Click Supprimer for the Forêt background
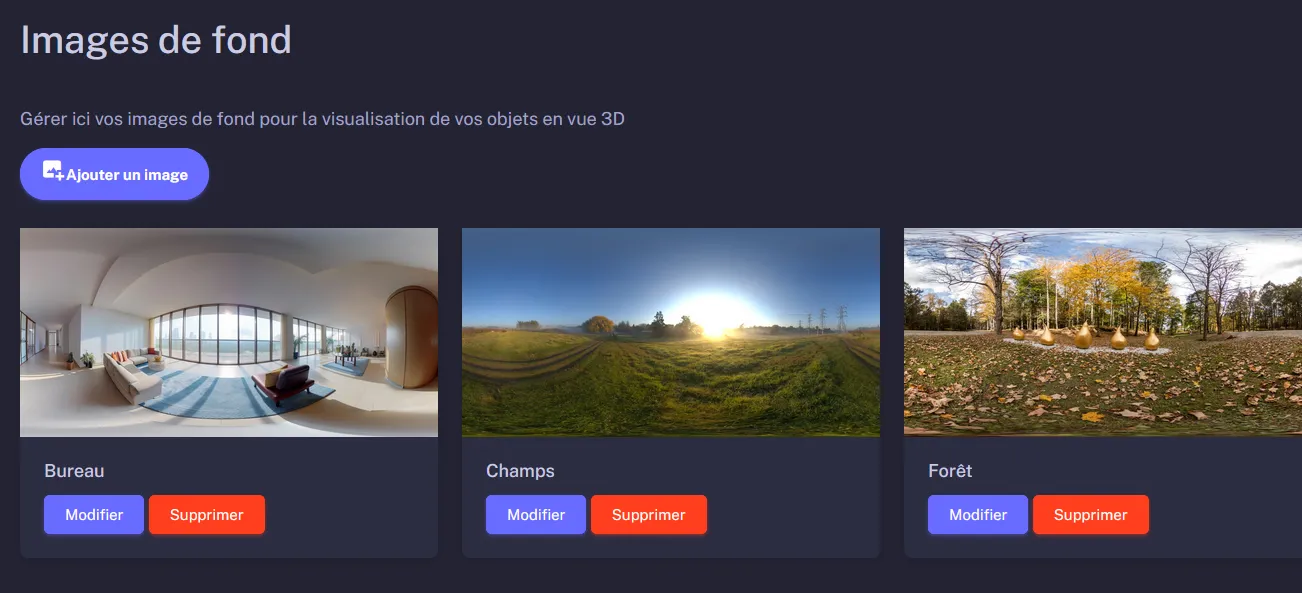This screenshot has width=1302, height=593. [x=1091, y=514]
